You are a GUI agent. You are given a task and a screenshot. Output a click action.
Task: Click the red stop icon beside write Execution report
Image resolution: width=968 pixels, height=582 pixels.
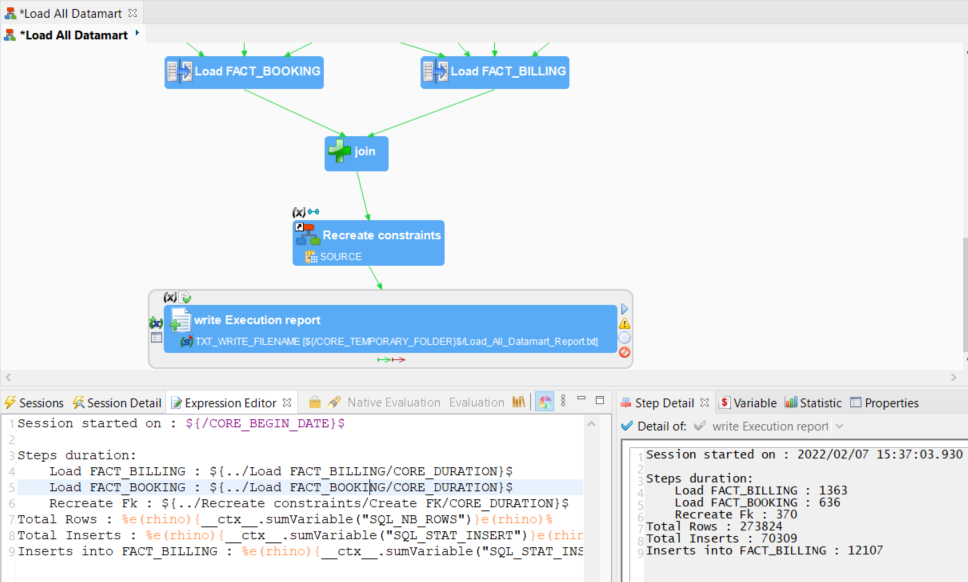pyautogui.click(x=625, y=352)
